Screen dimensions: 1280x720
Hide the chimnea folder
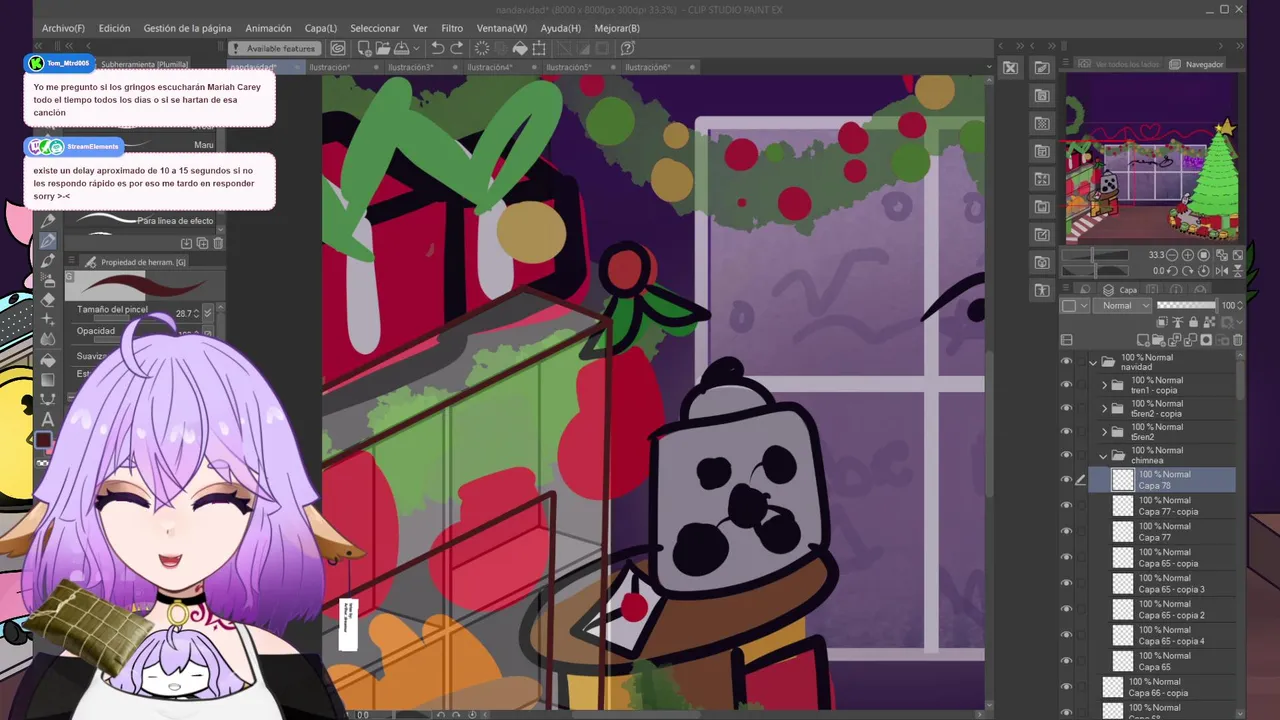point(1066,455)
